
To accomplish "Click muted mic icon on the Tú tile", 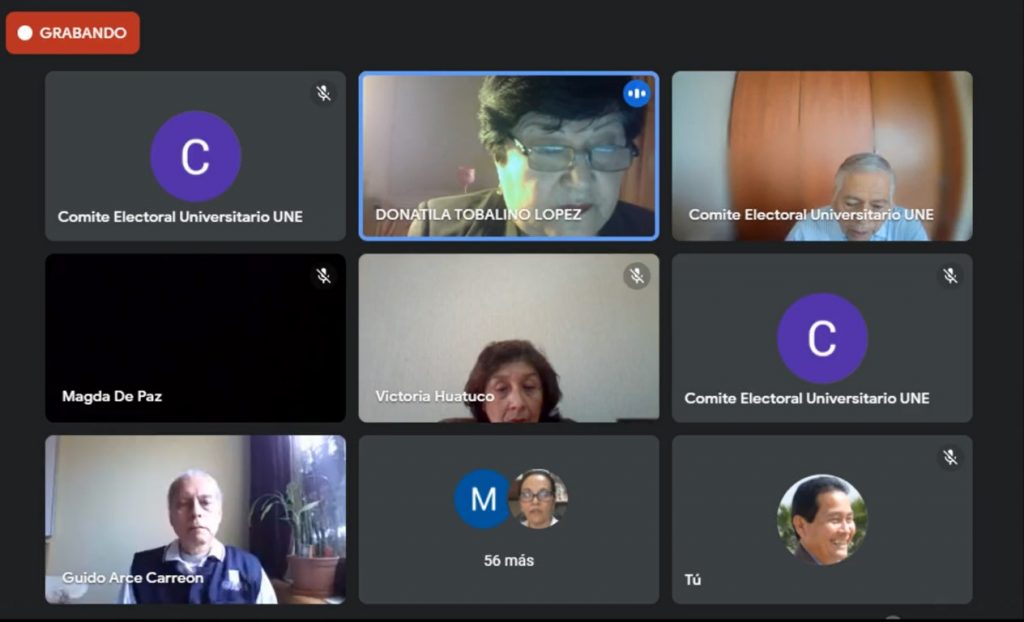I will 950,457.
